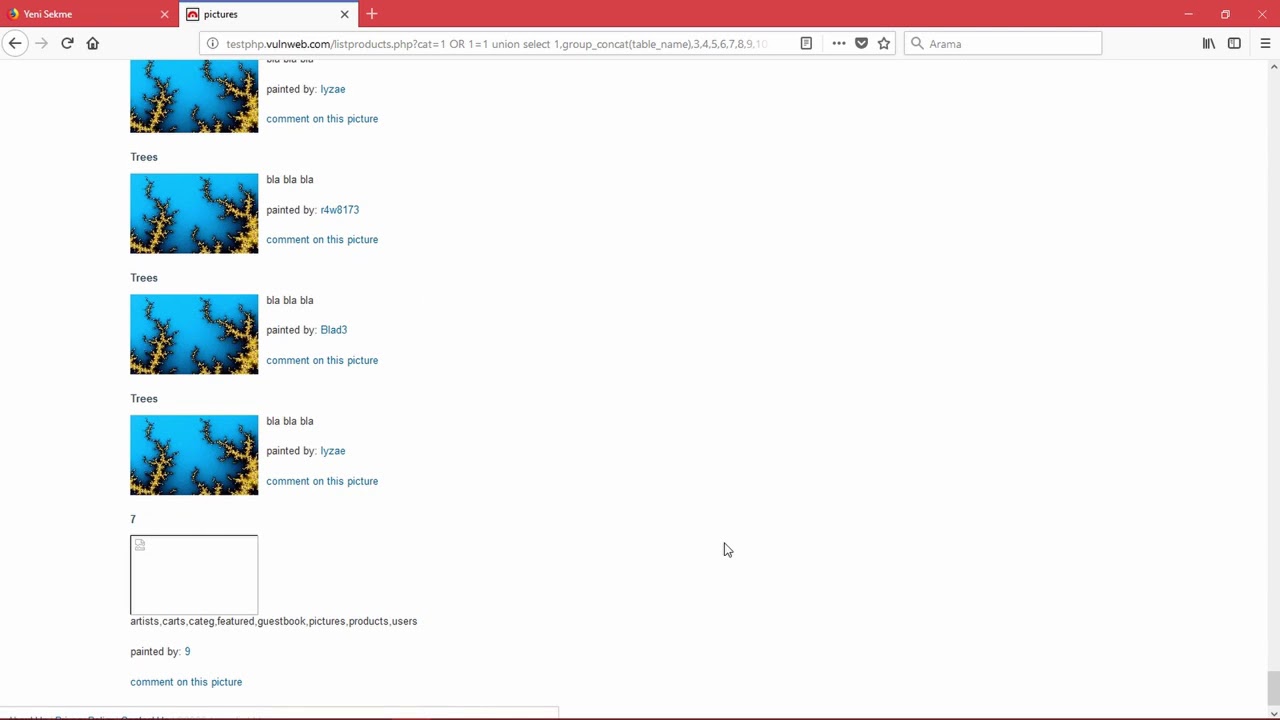Show the sidebars panel
The width and height of the screenshot is (1280, 720).
[1234, 44]
